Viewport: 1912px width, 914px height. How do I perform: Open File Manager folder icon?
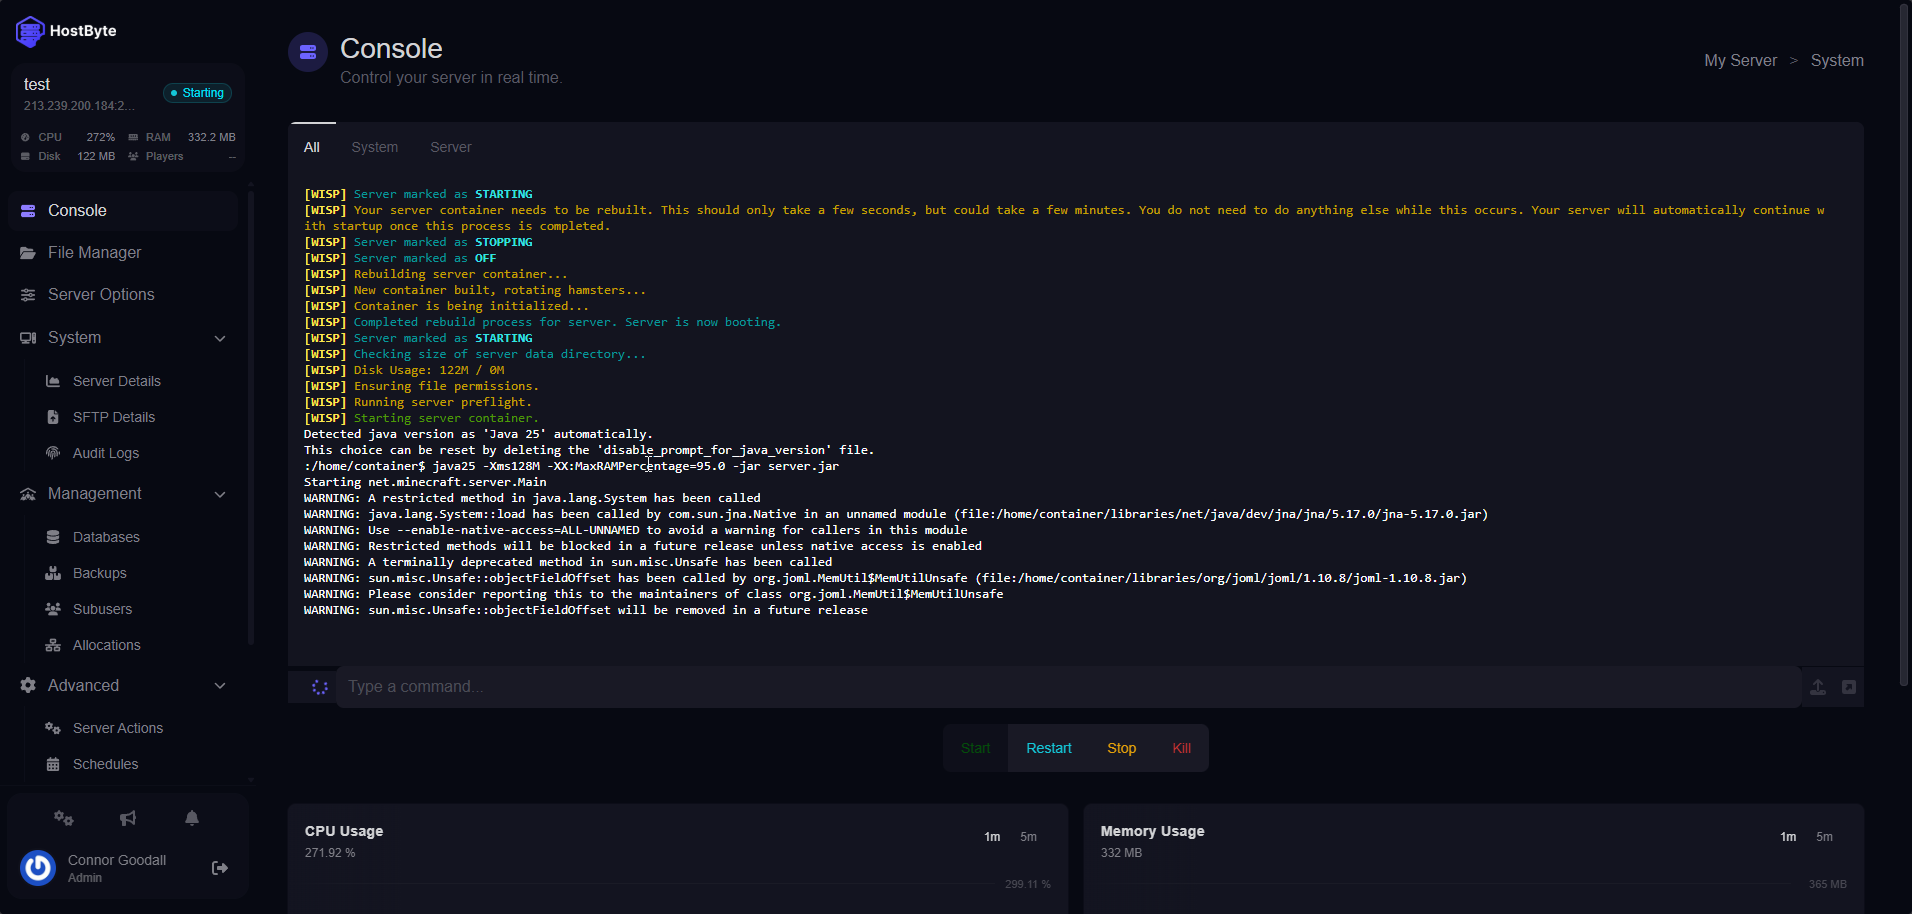coord(28,253)
